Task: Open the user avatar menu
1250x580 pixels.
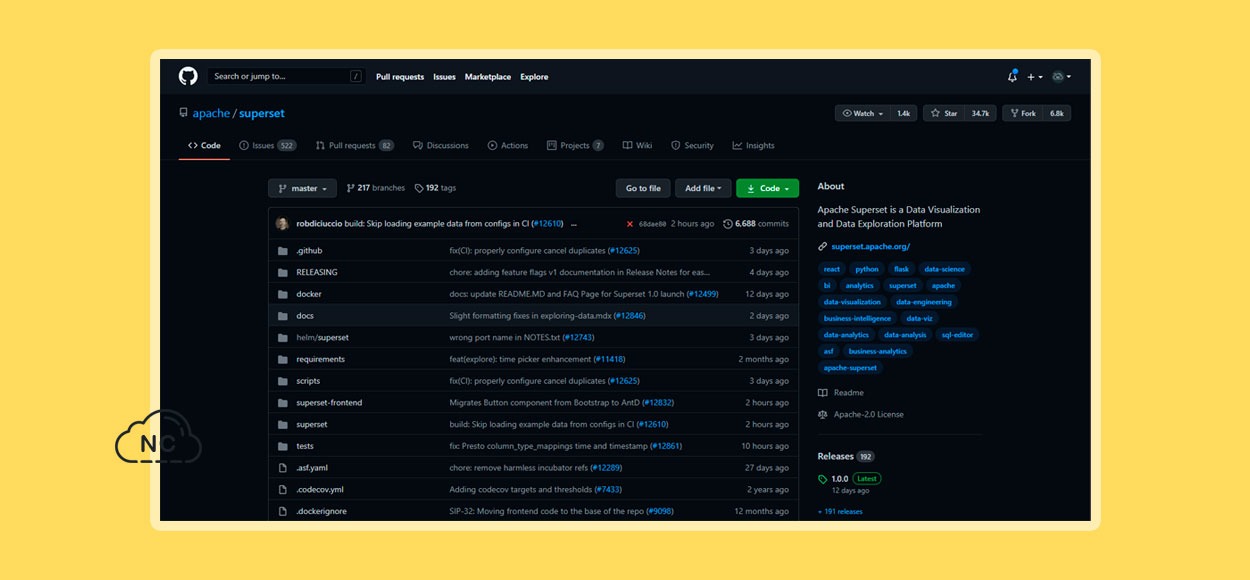Action: point(1061,77)
